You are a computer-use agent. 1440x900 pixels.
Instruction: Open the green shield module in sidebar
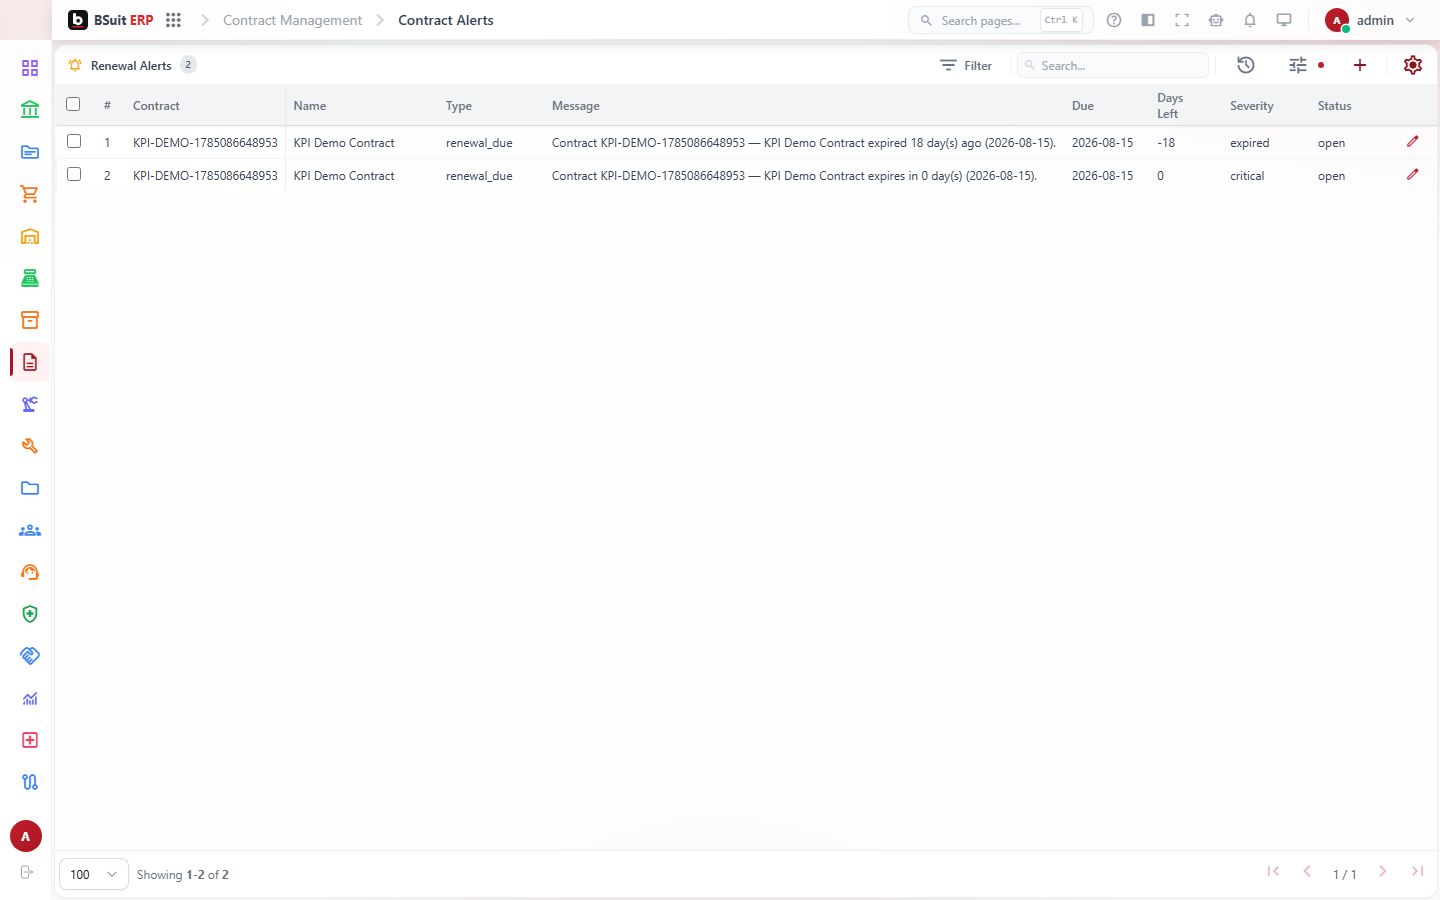pos(30,614)
